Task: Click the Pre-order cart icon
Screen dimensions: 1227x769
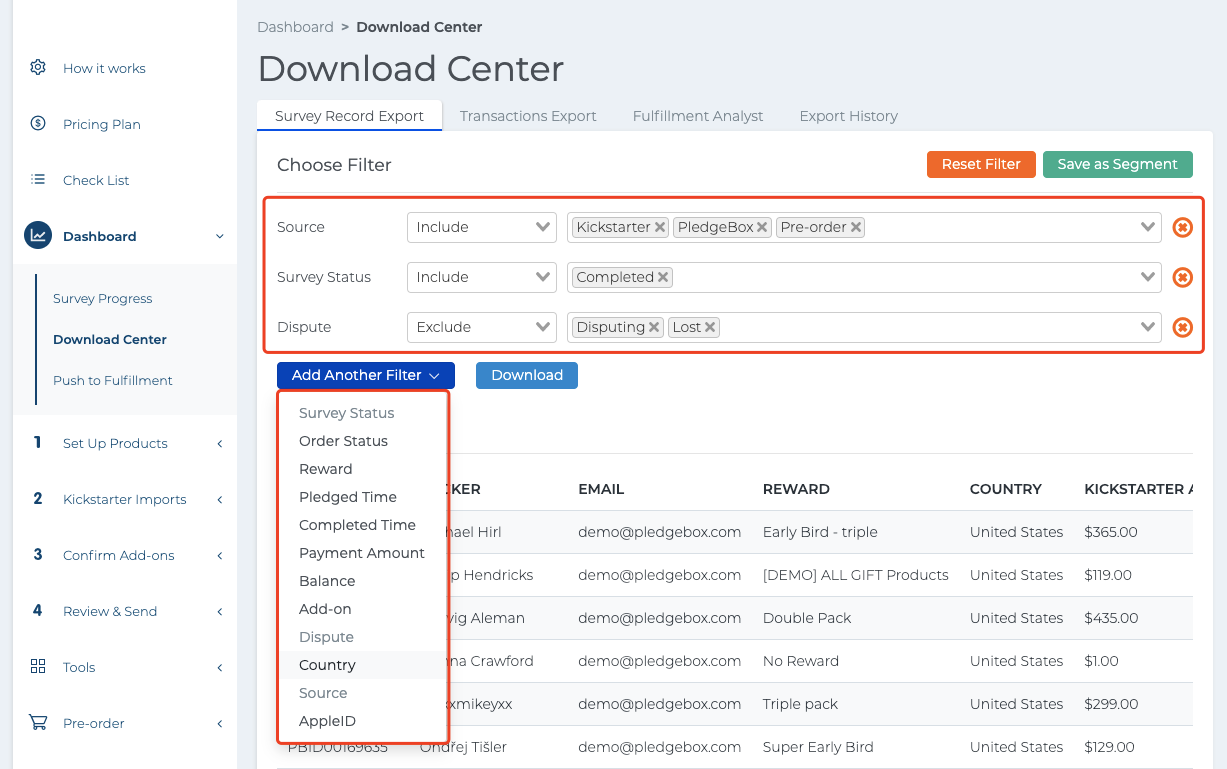Action: pos(38,723)
